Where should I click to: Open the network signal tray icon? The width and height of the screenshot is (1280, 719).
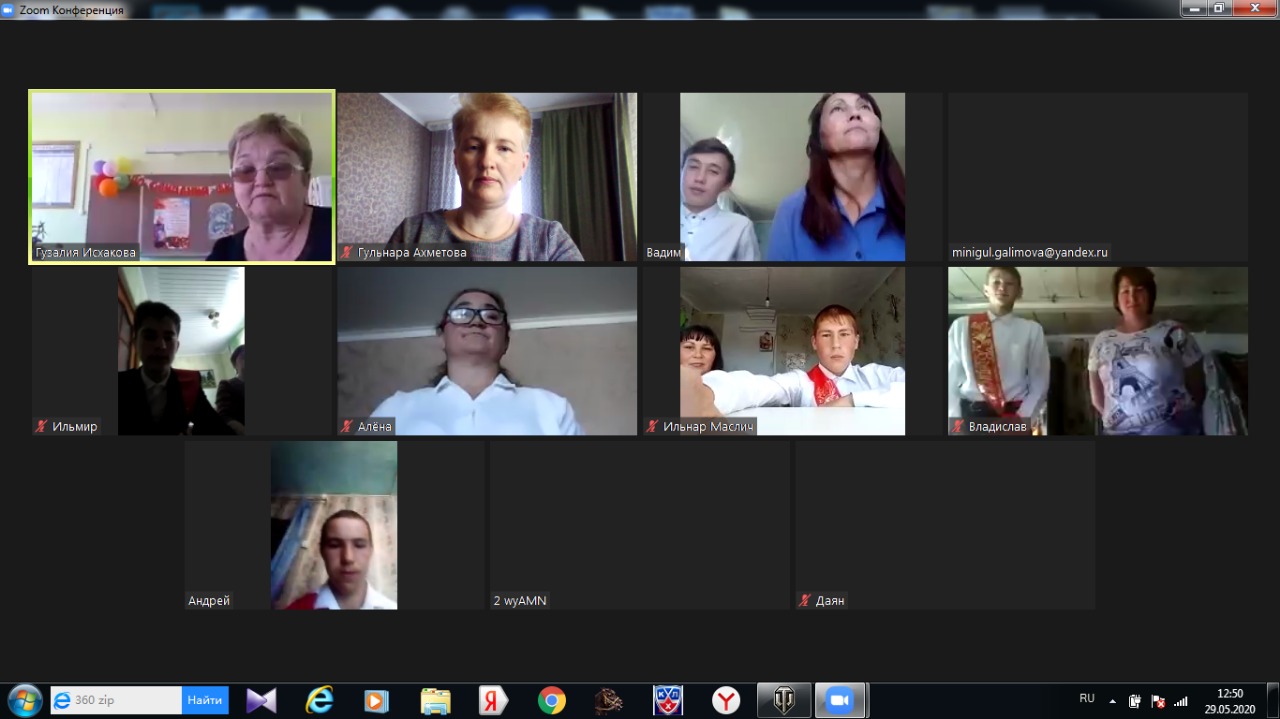tap(1181, 701)
